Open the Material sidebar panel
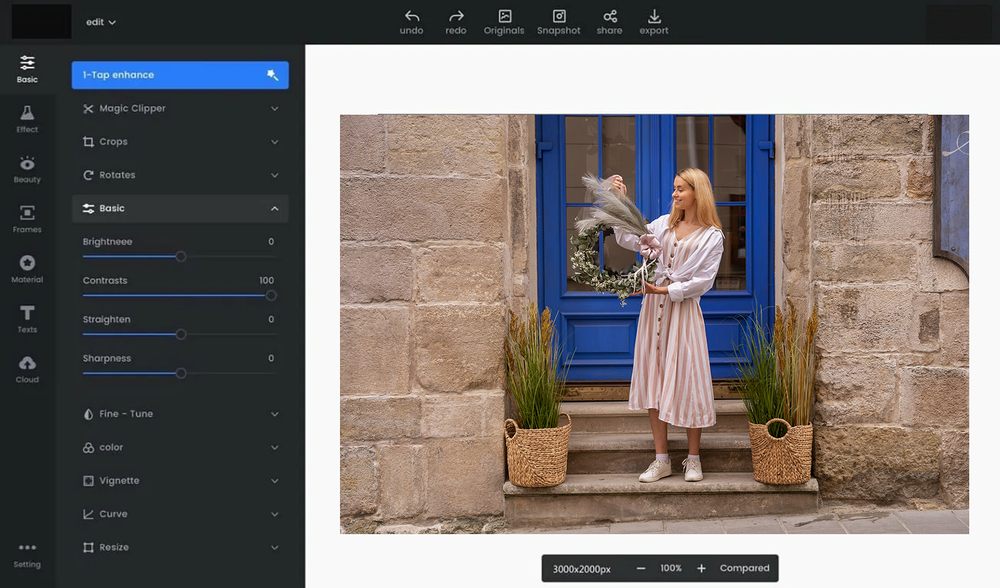 tap(27, 269)
